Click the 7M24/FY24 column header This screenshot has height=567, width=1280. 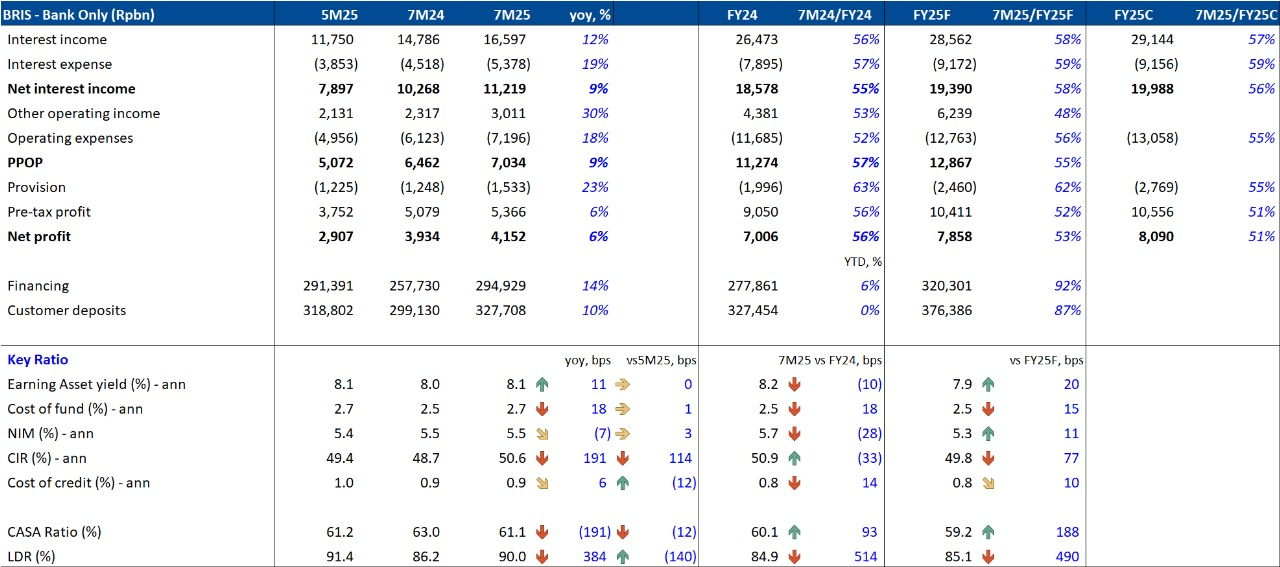click(x=834, y=14)
